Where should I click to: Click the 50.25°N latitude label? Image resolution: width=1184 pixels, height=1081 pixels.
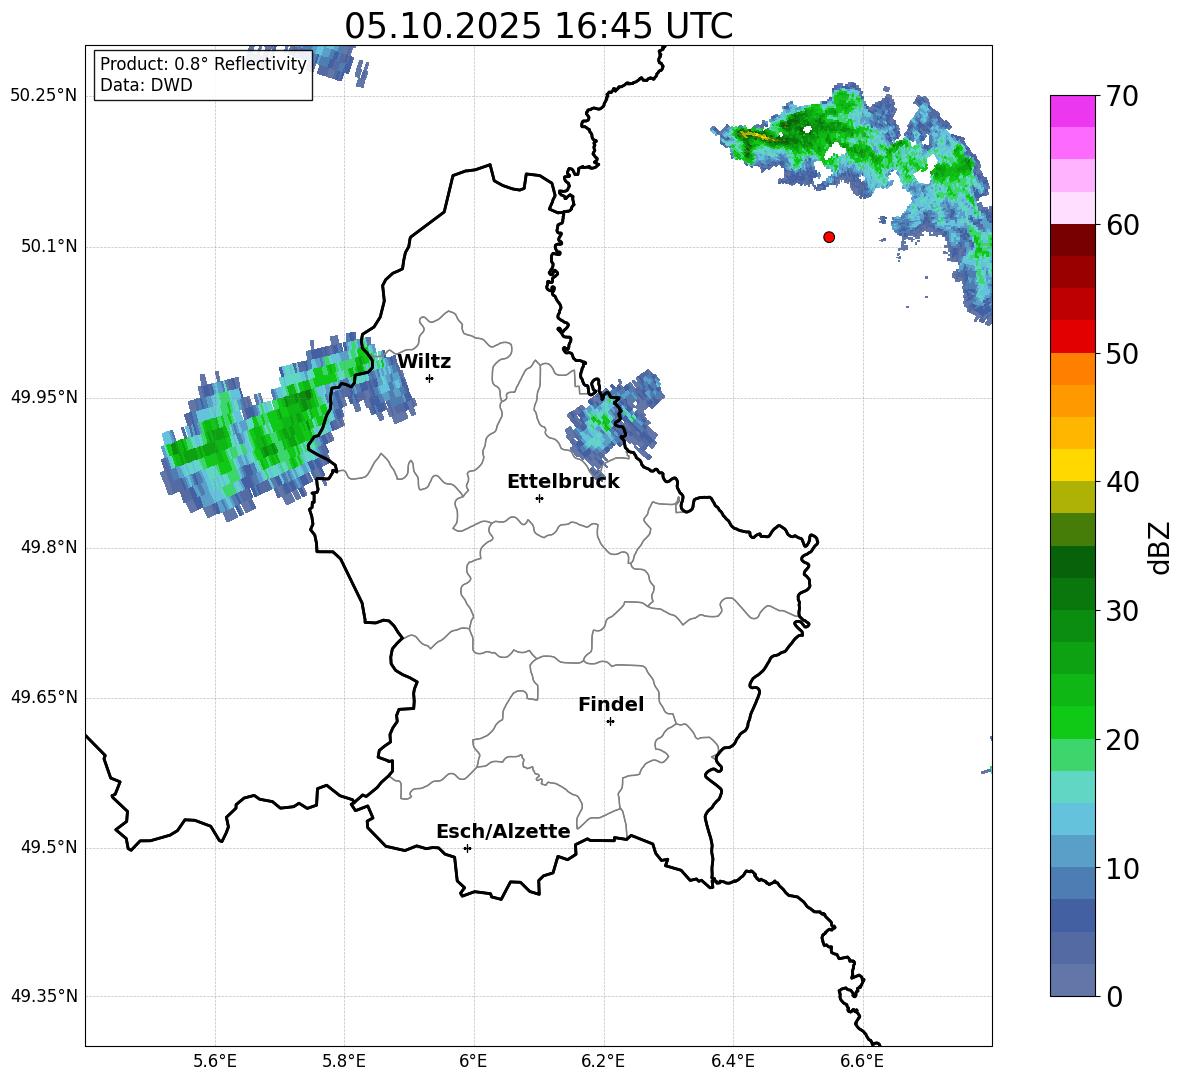click(44, 96)
